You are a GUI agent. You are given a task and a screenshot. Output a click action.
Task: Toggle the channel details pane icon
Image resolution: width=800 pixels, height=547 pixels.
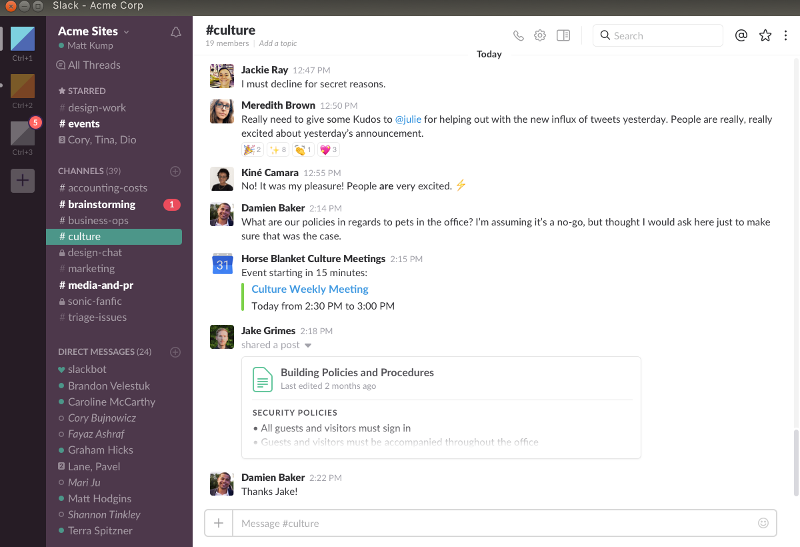coord(563,35)
